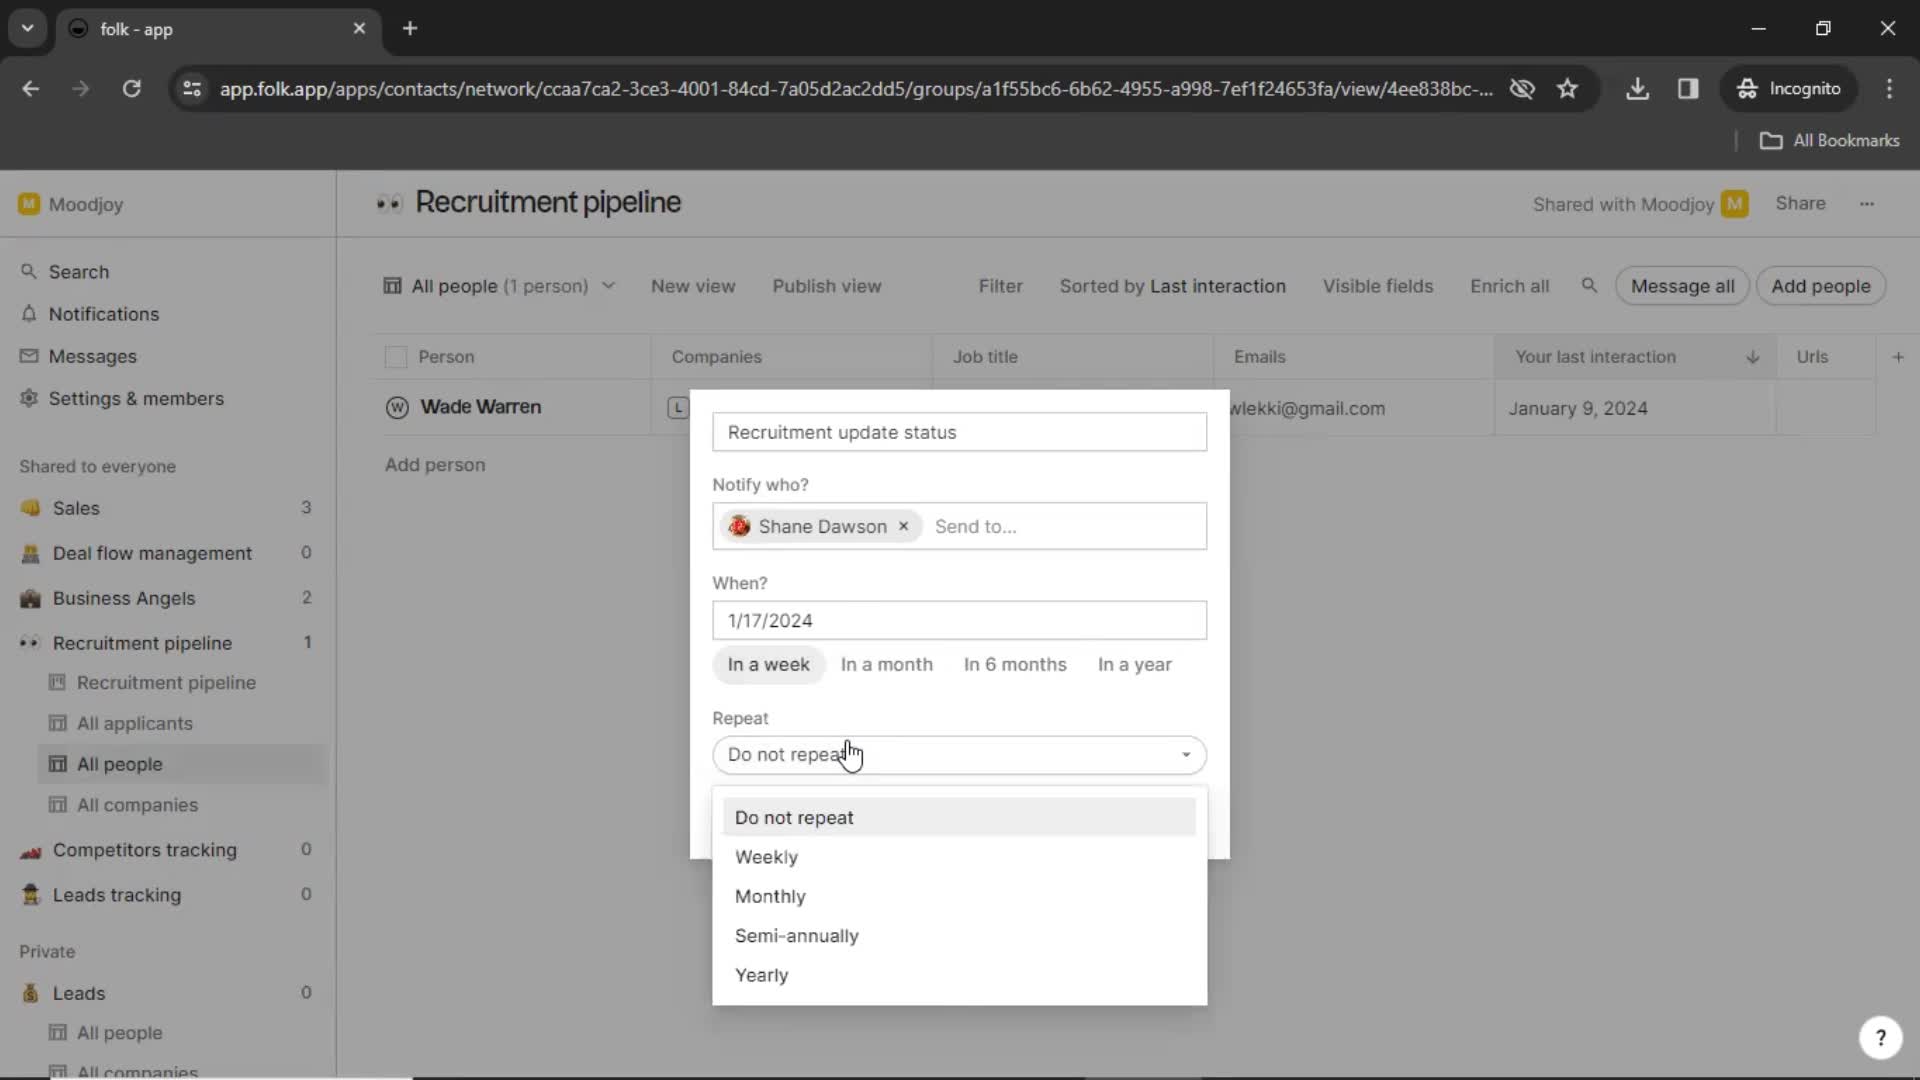
Task: Click Add people icon
Action: [x=1820, y=286]
